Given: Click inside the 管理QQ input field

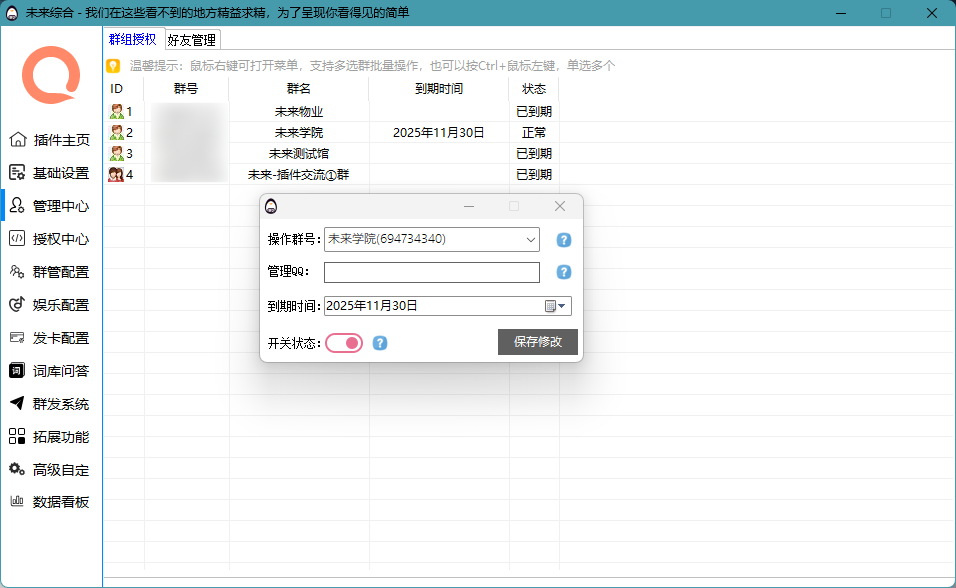Looking at the screenshot, I should coord(430,271).
